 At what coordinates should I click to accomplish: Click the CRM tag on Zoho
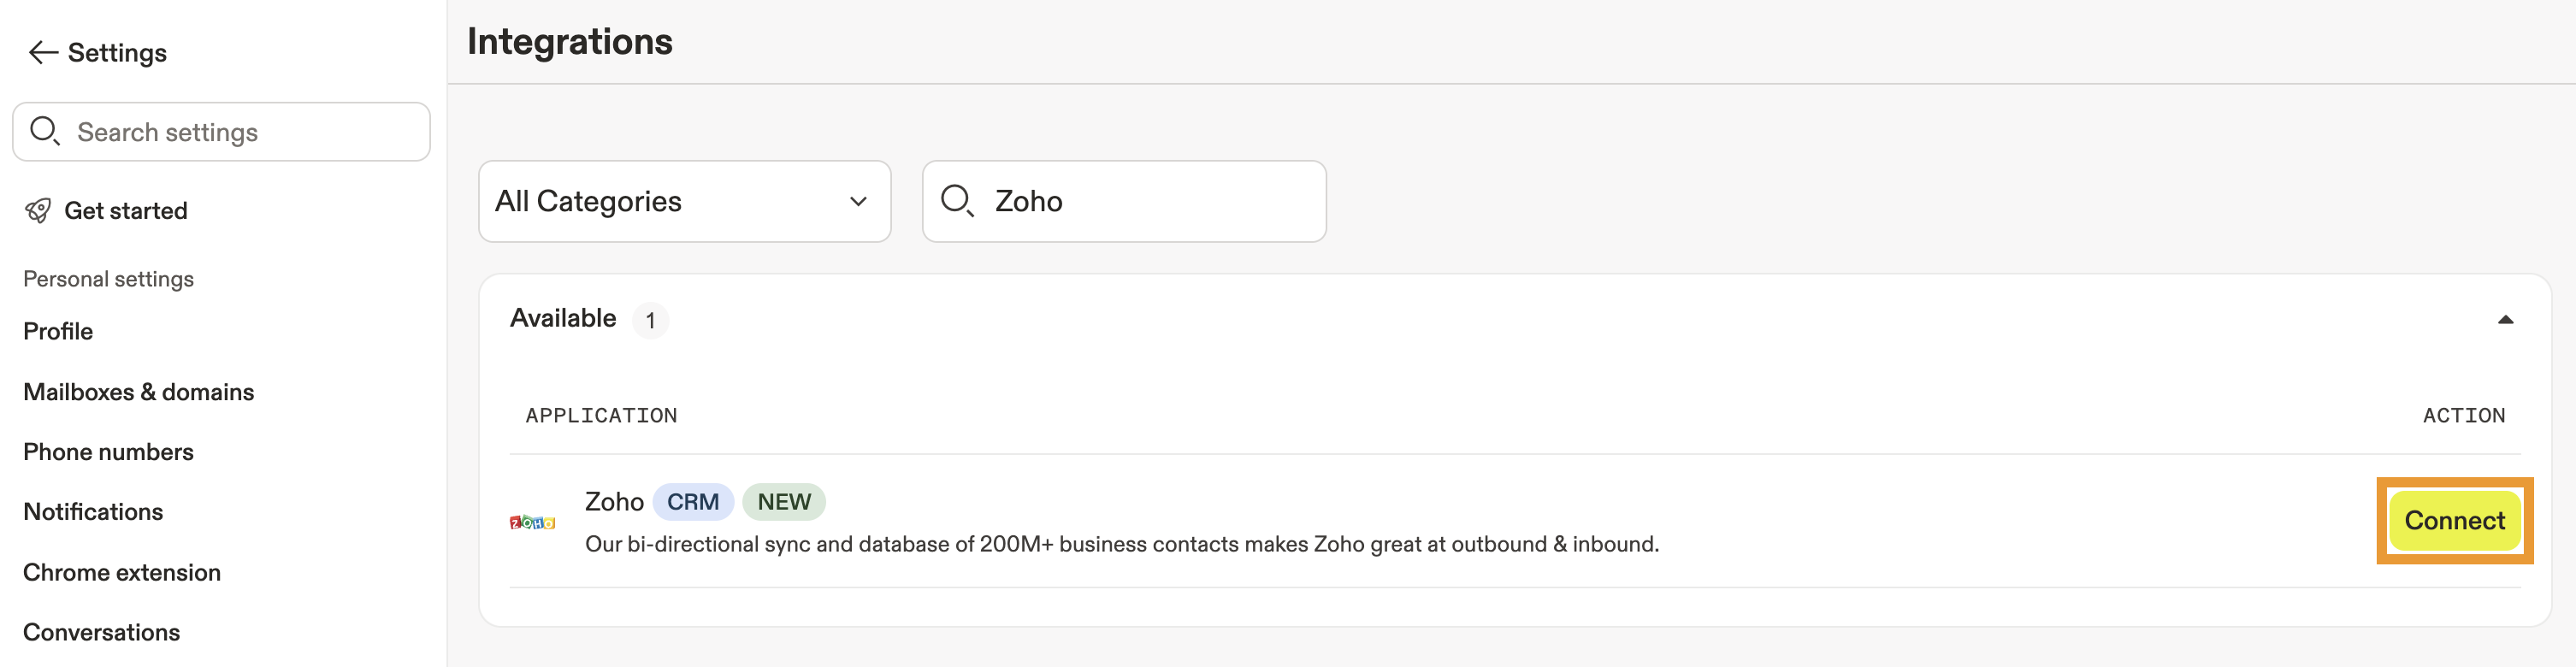[x=693, y=502]
